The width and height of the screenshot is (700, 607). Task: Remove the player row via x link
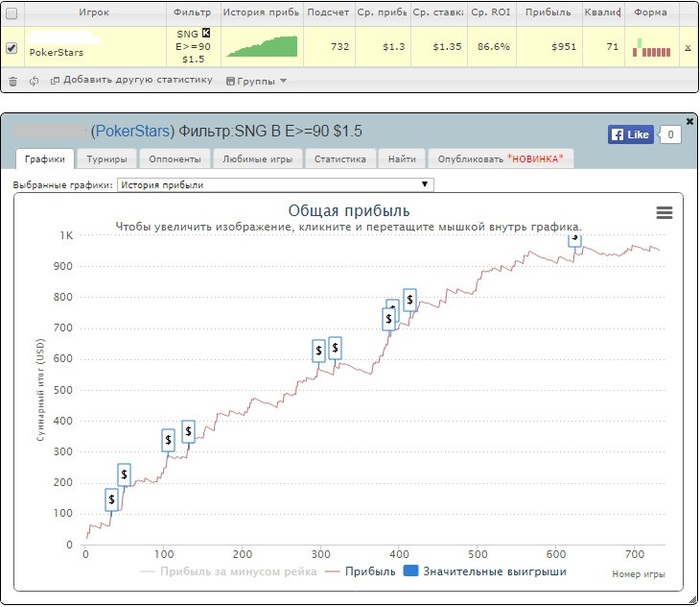click(688, 47)
